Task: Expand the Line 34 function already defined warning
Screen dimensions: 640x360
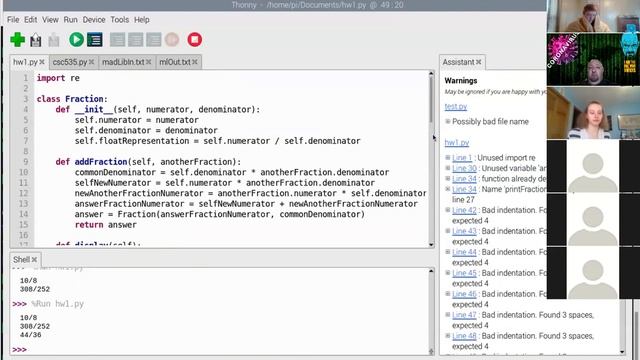Action: 448,178
